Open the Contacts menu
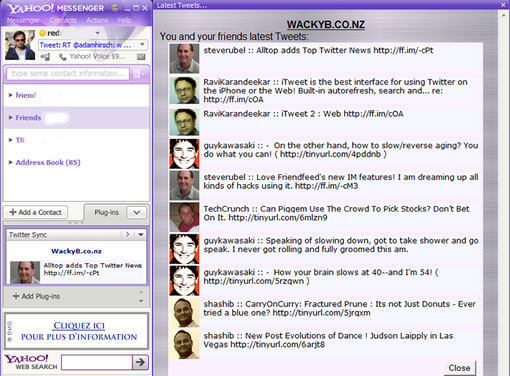The height and width of the screenshot is (376, 510). (x=63, y=20)
